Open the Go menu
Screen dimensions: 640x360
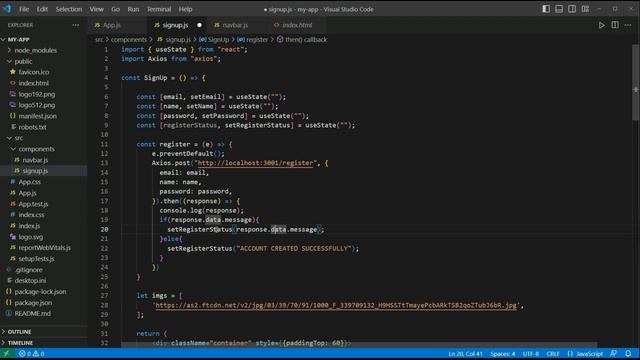[x=116, y=9]
